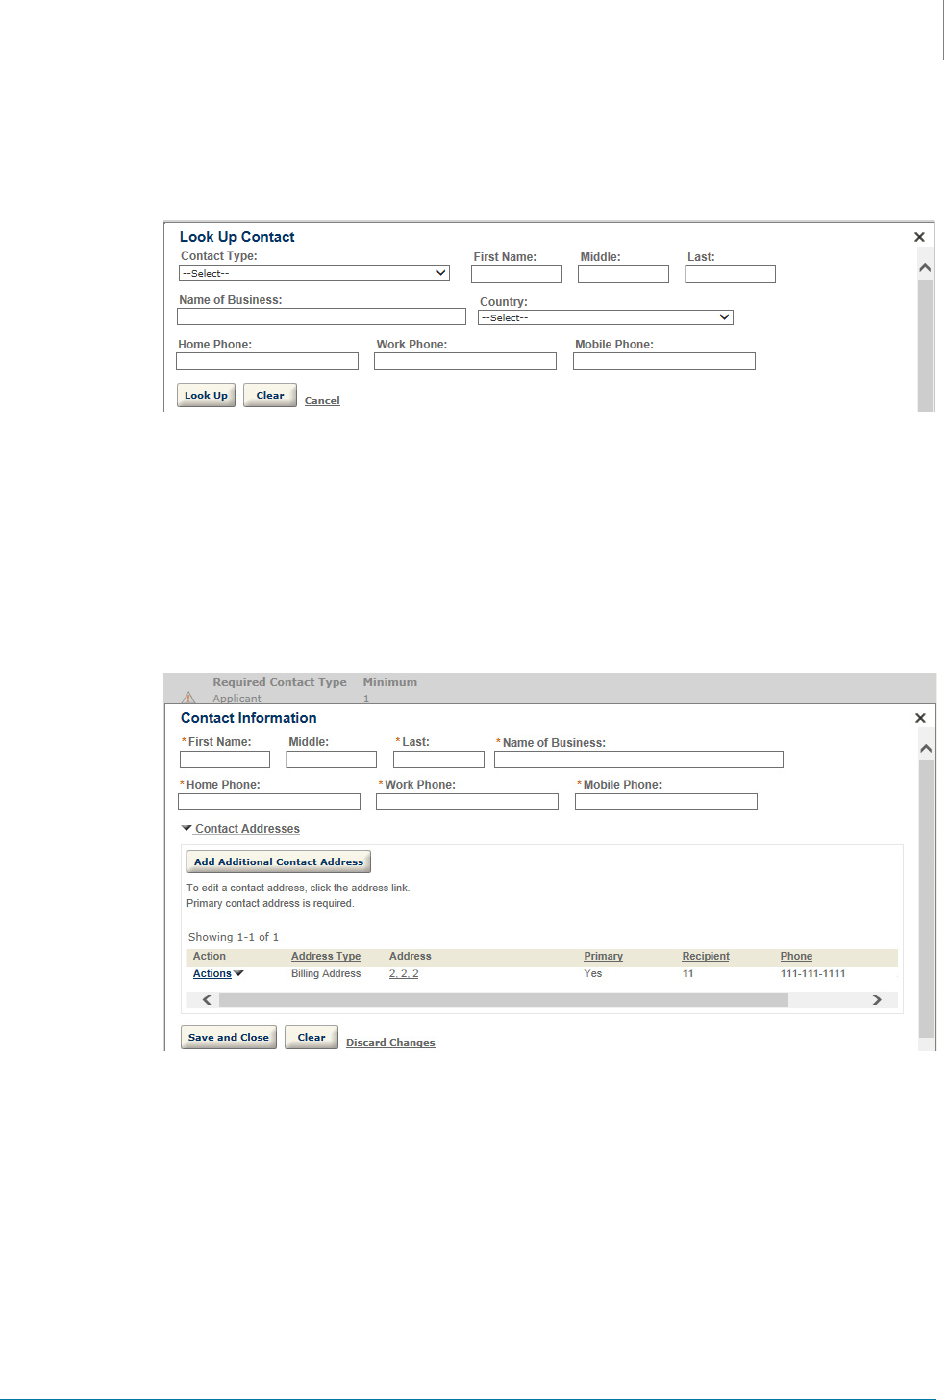Open the 2, 2, 2 address link

[403, 974]
